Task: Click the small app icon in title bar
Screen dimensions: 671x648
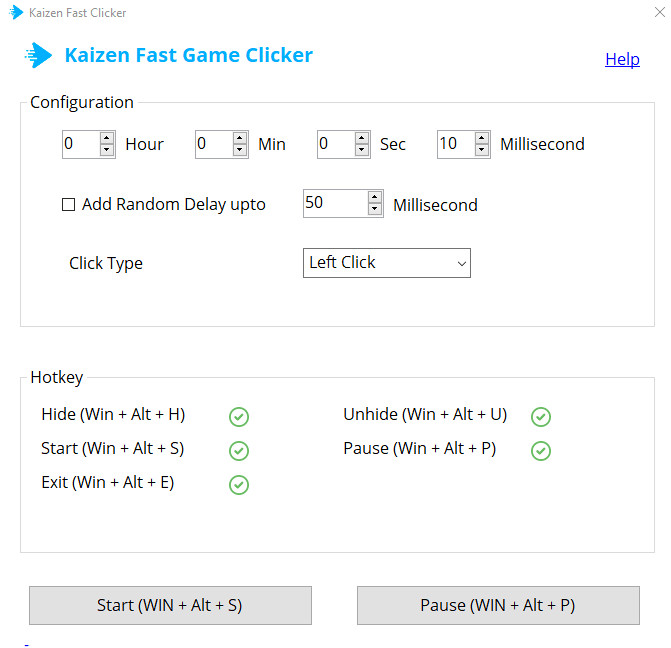Action: tap(16, 13)
